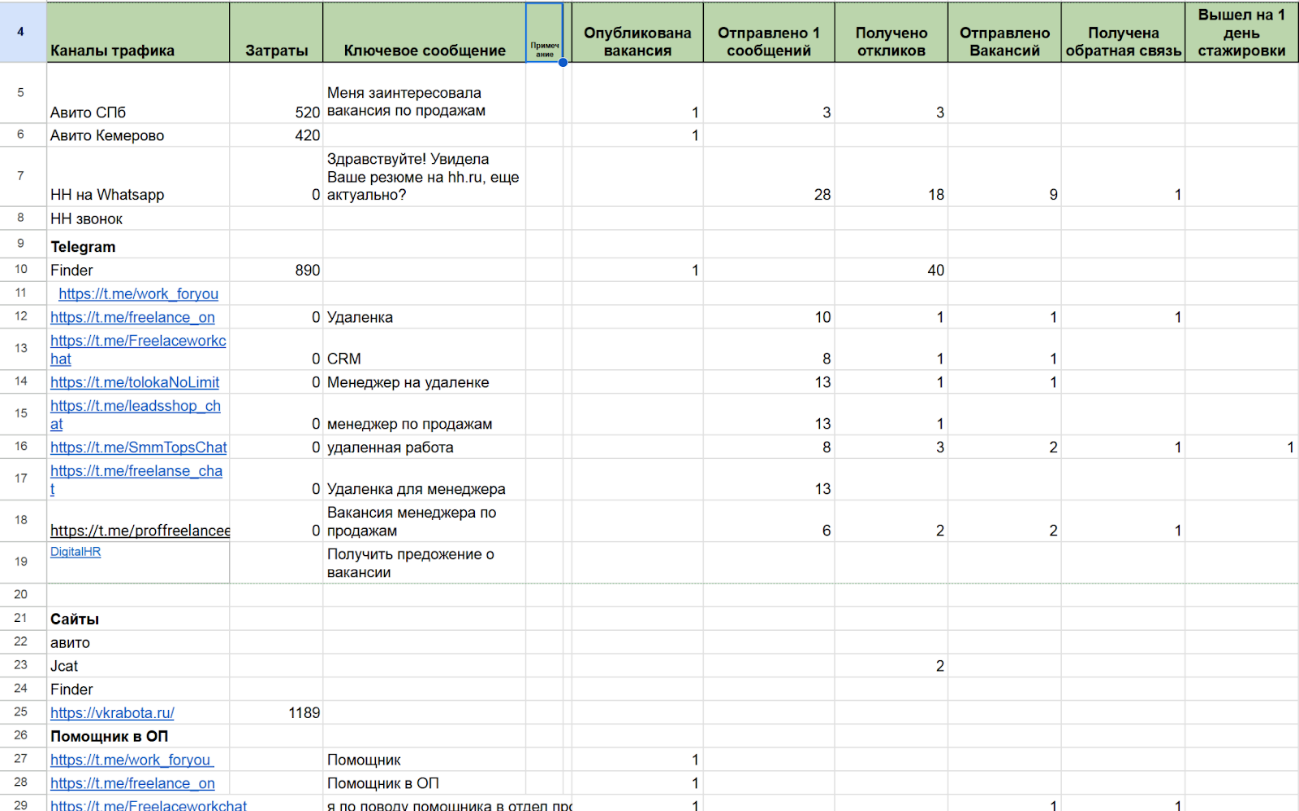Open the https://t.me/Freelaceworkchat link in row 13

(x=139, y=350)
